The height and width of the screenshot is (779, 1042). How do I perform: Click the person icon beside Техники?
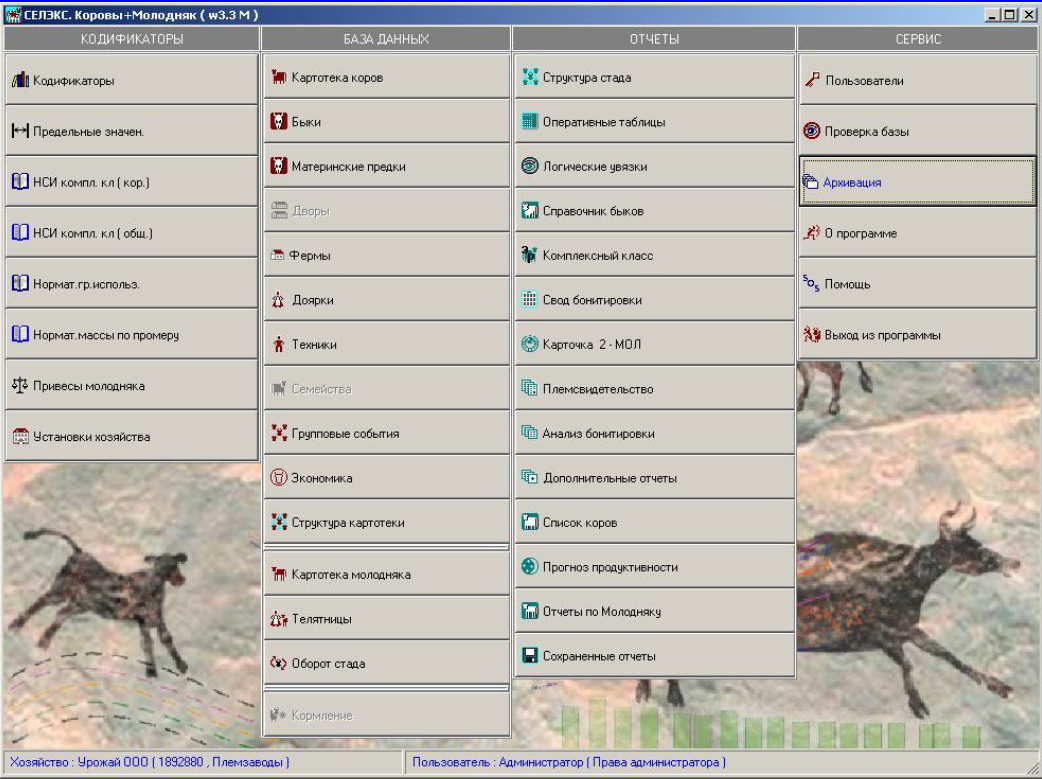click(x=278, y=344)
